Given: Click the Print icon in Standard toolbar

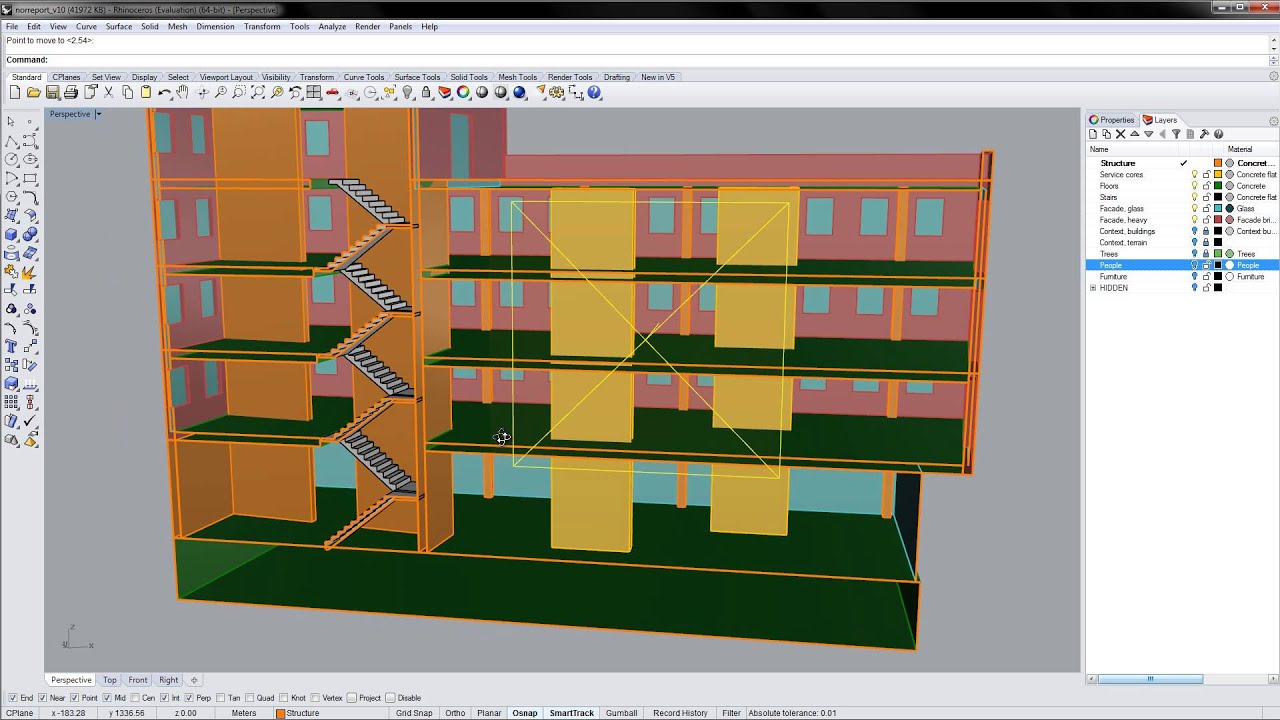Looking at the screenshot, I should pos(71,92).
